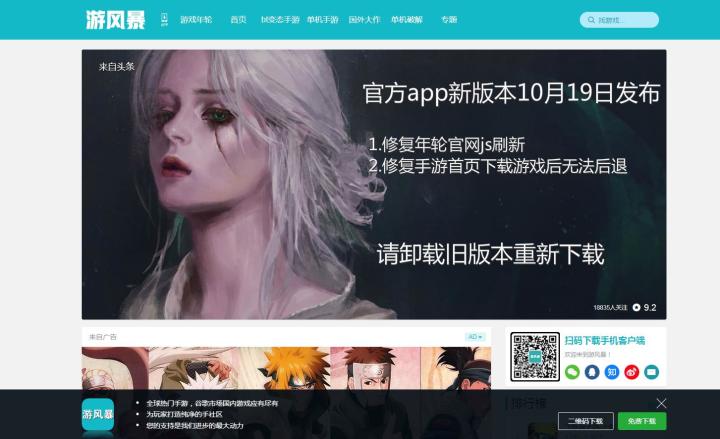The image size is (720, 439).
Task: Select the 单机破解 navigation item
Action: 407,20
